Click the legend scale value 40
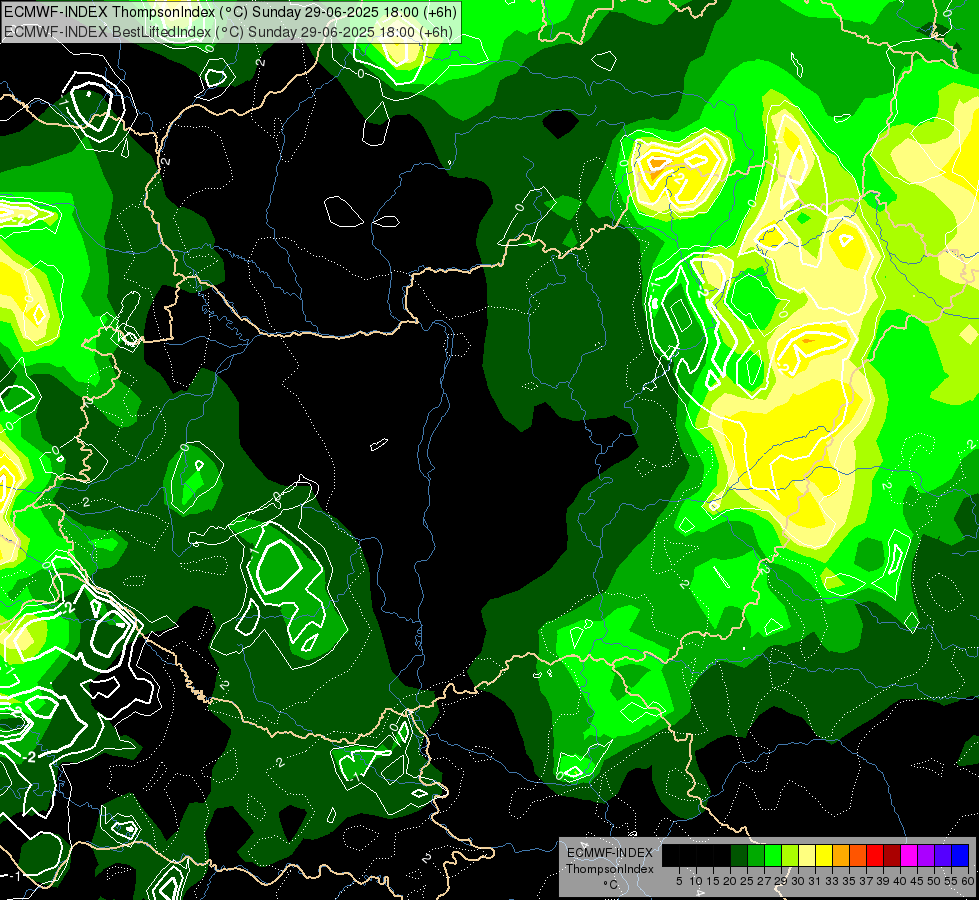Screen dimensions: 979x900 coord(900,881)
